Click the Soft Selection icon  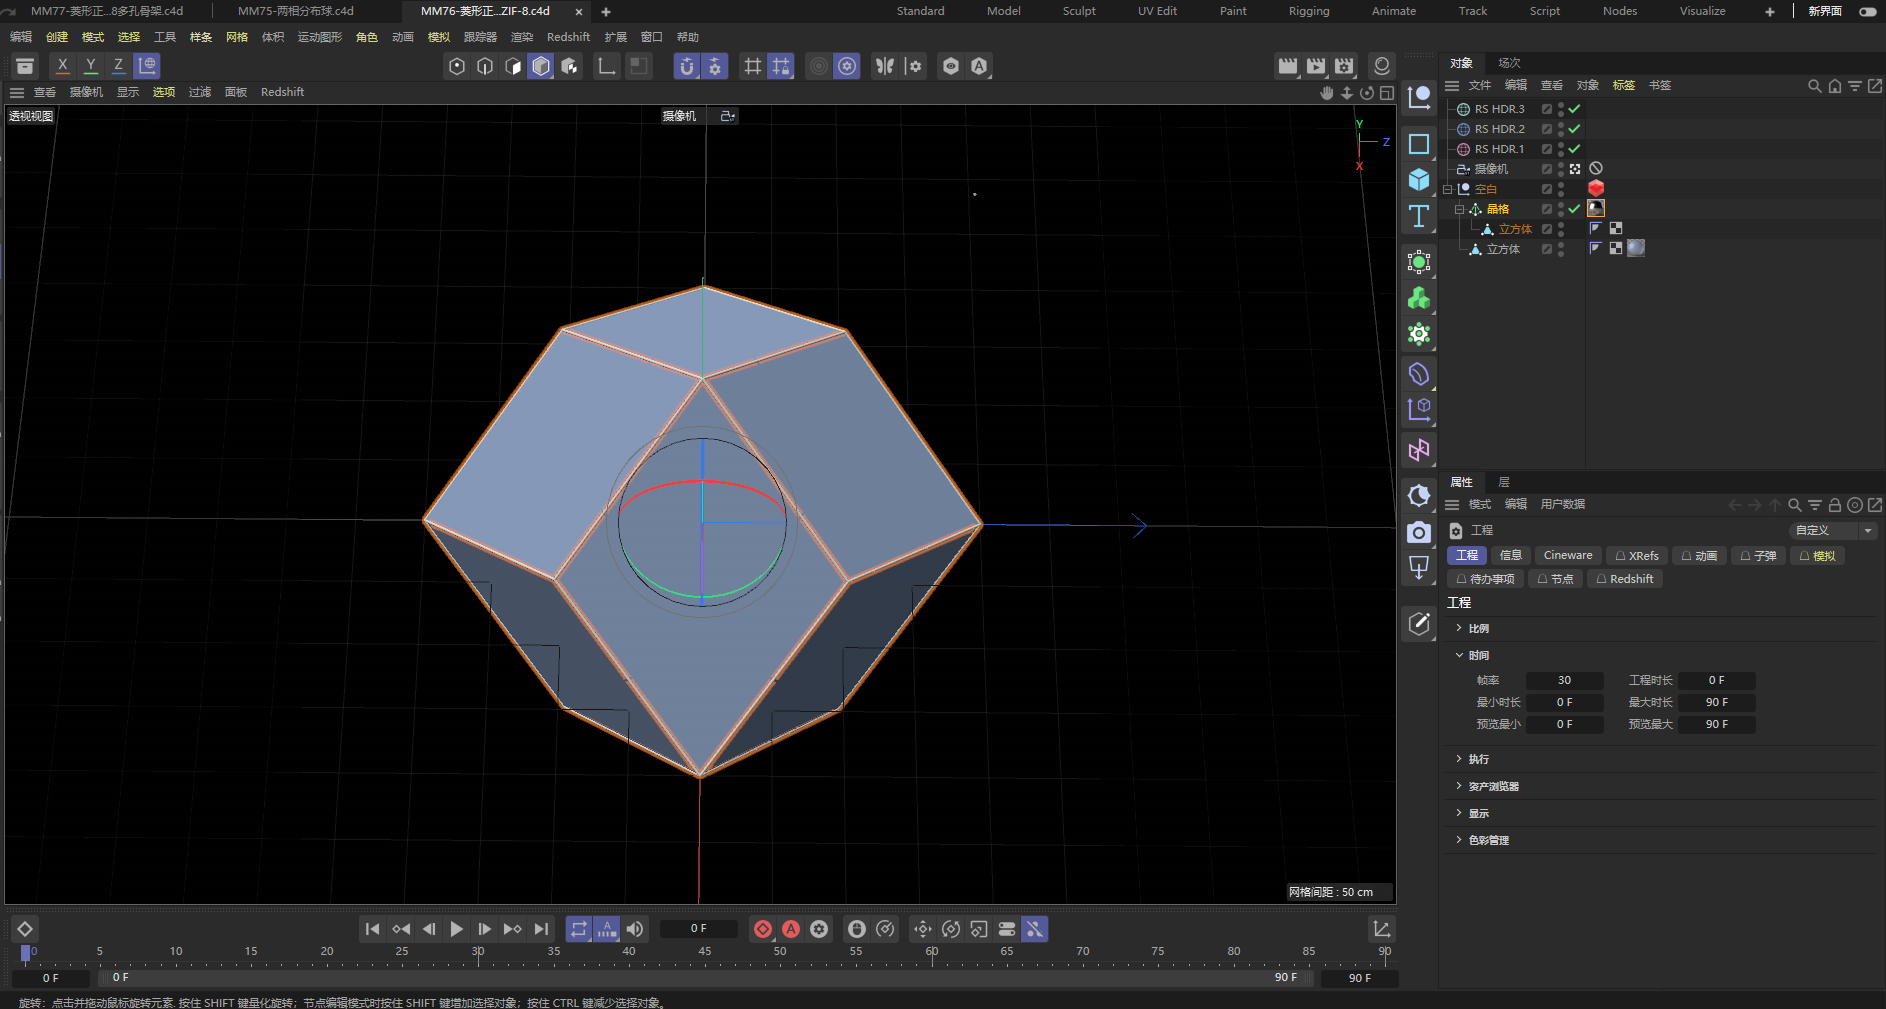click(819, 66)
